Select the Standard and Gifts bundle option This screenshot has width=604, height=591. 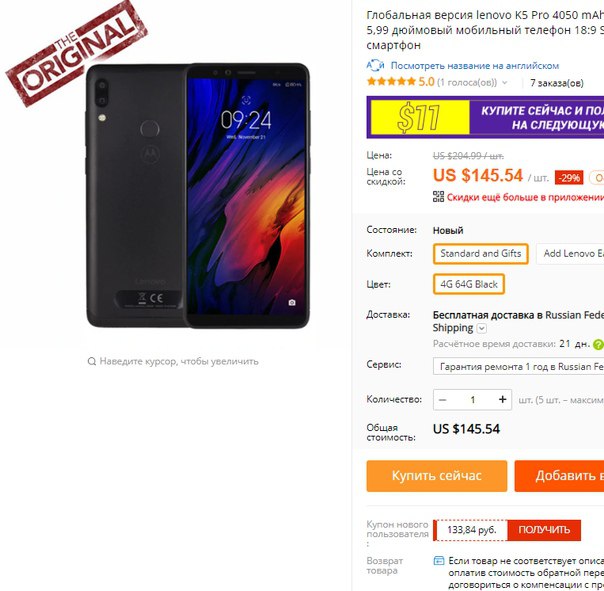480,254
